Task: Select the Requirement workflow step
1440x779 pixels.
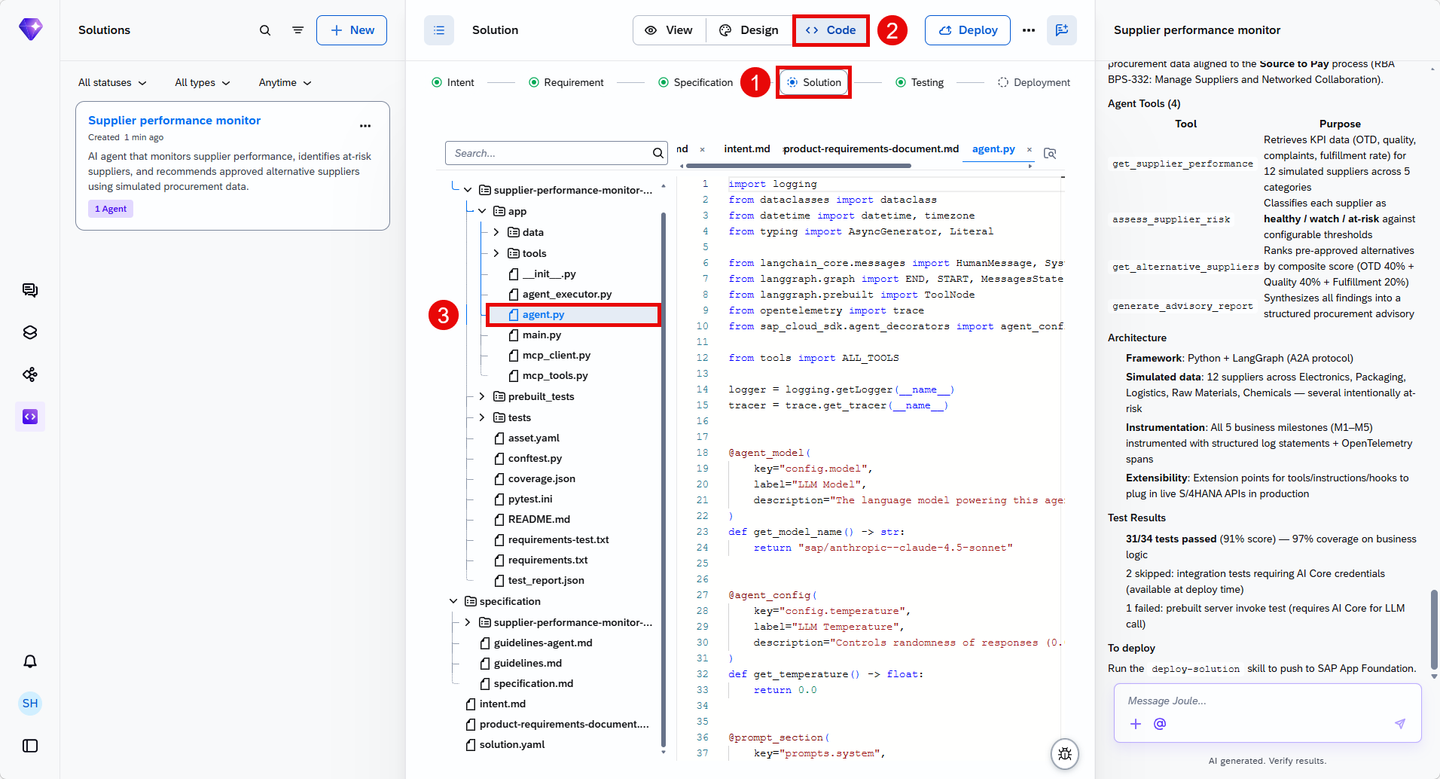Action: pos(566,82)
